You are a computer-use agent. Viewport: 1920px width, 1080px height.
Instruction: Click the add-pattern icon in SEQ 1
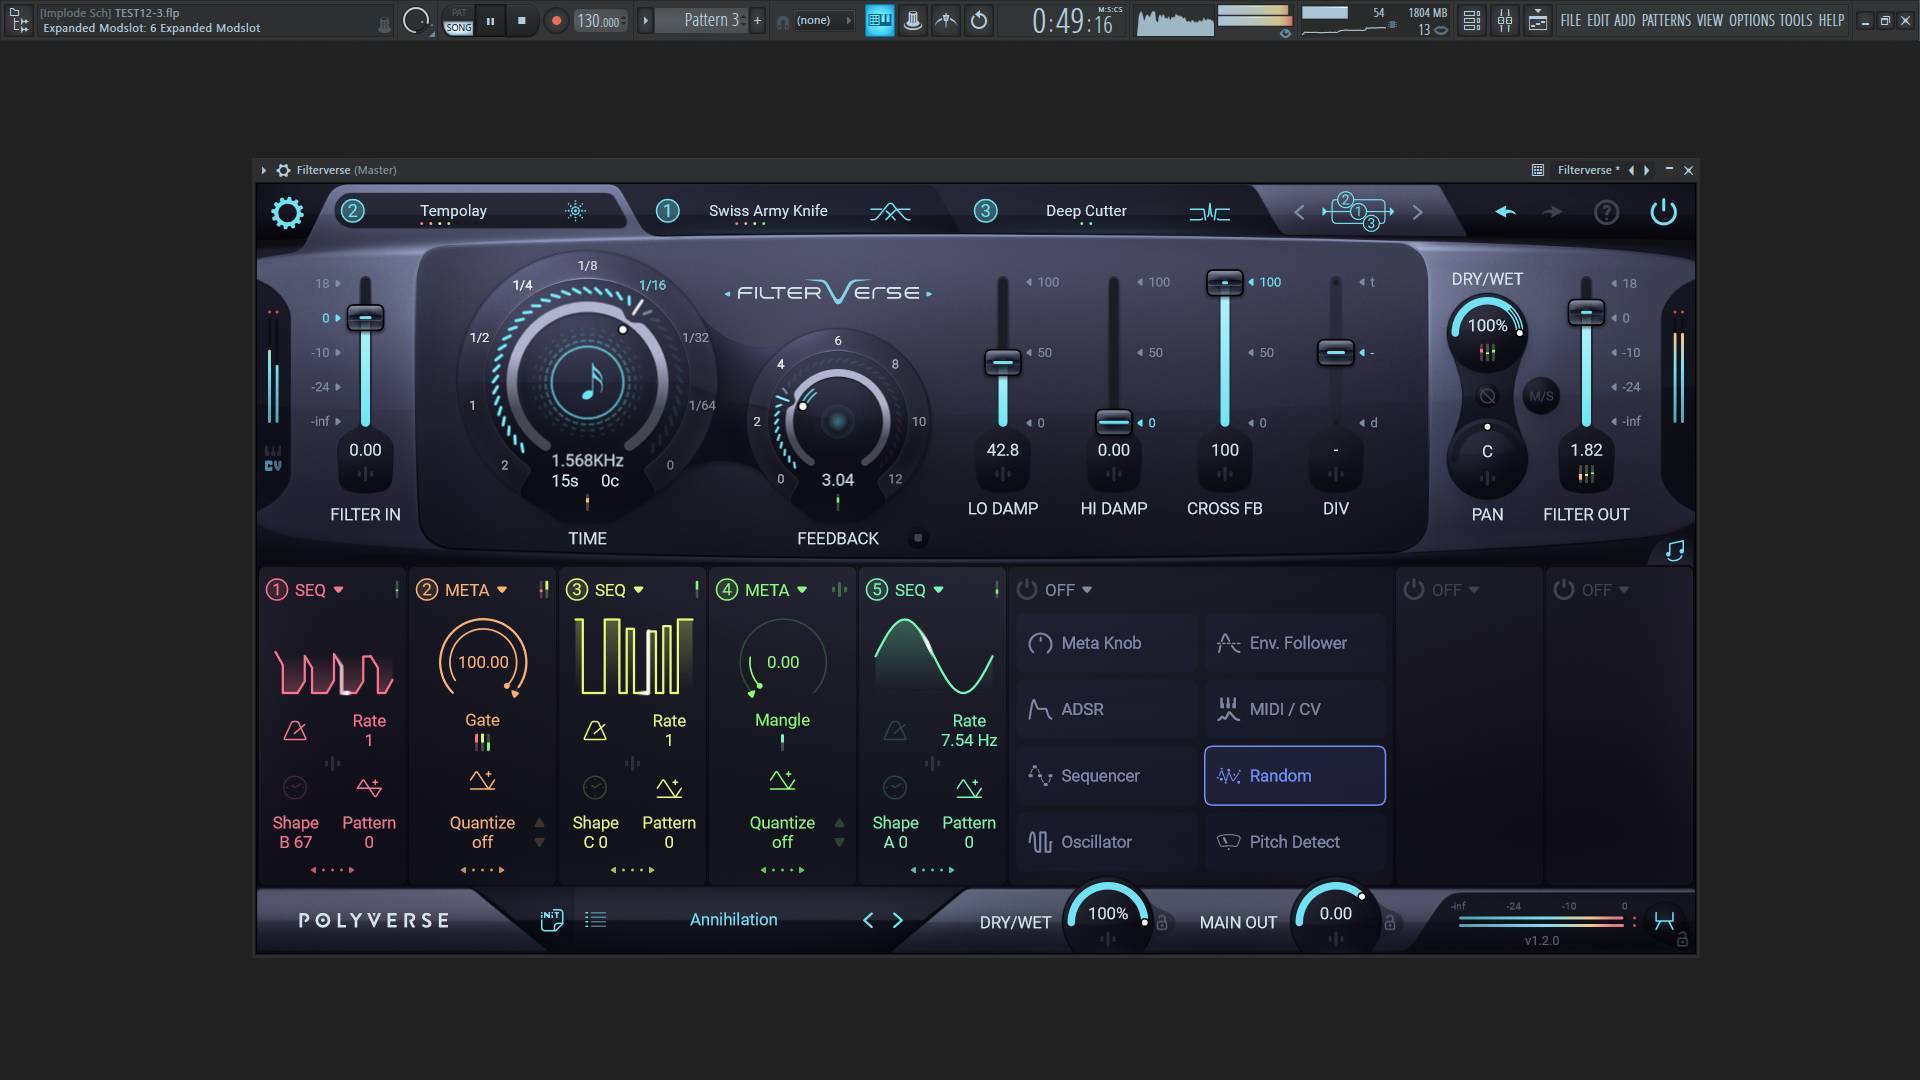369,788
